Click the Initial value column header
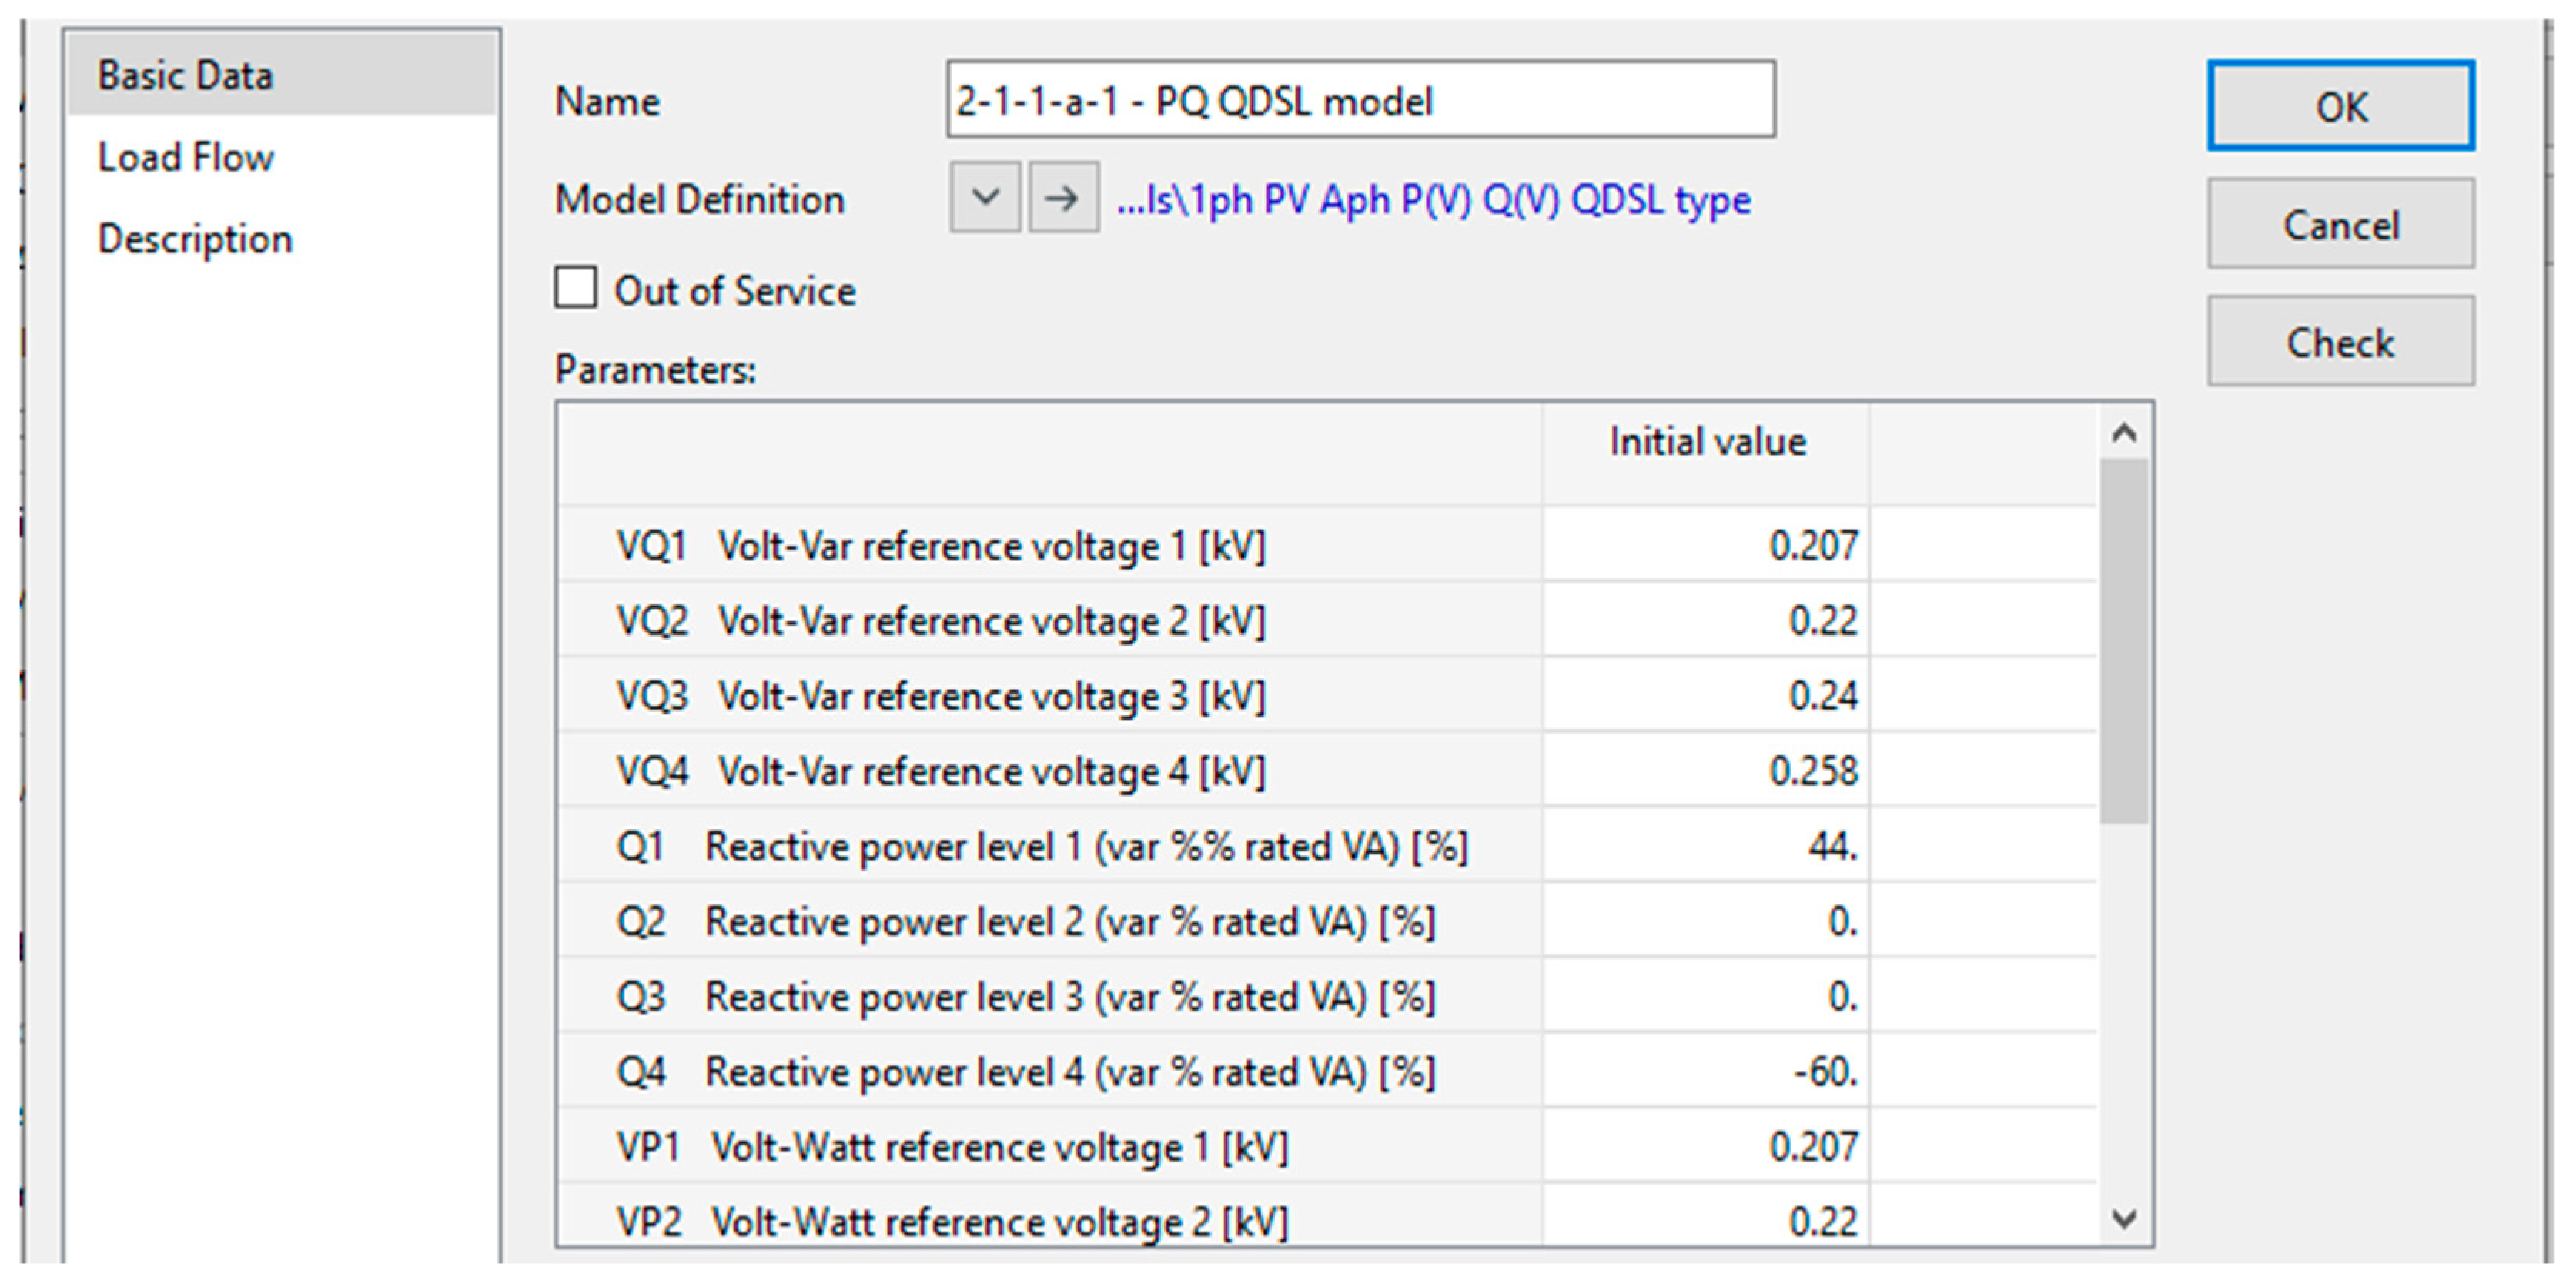 click(x=1706, y=442)
